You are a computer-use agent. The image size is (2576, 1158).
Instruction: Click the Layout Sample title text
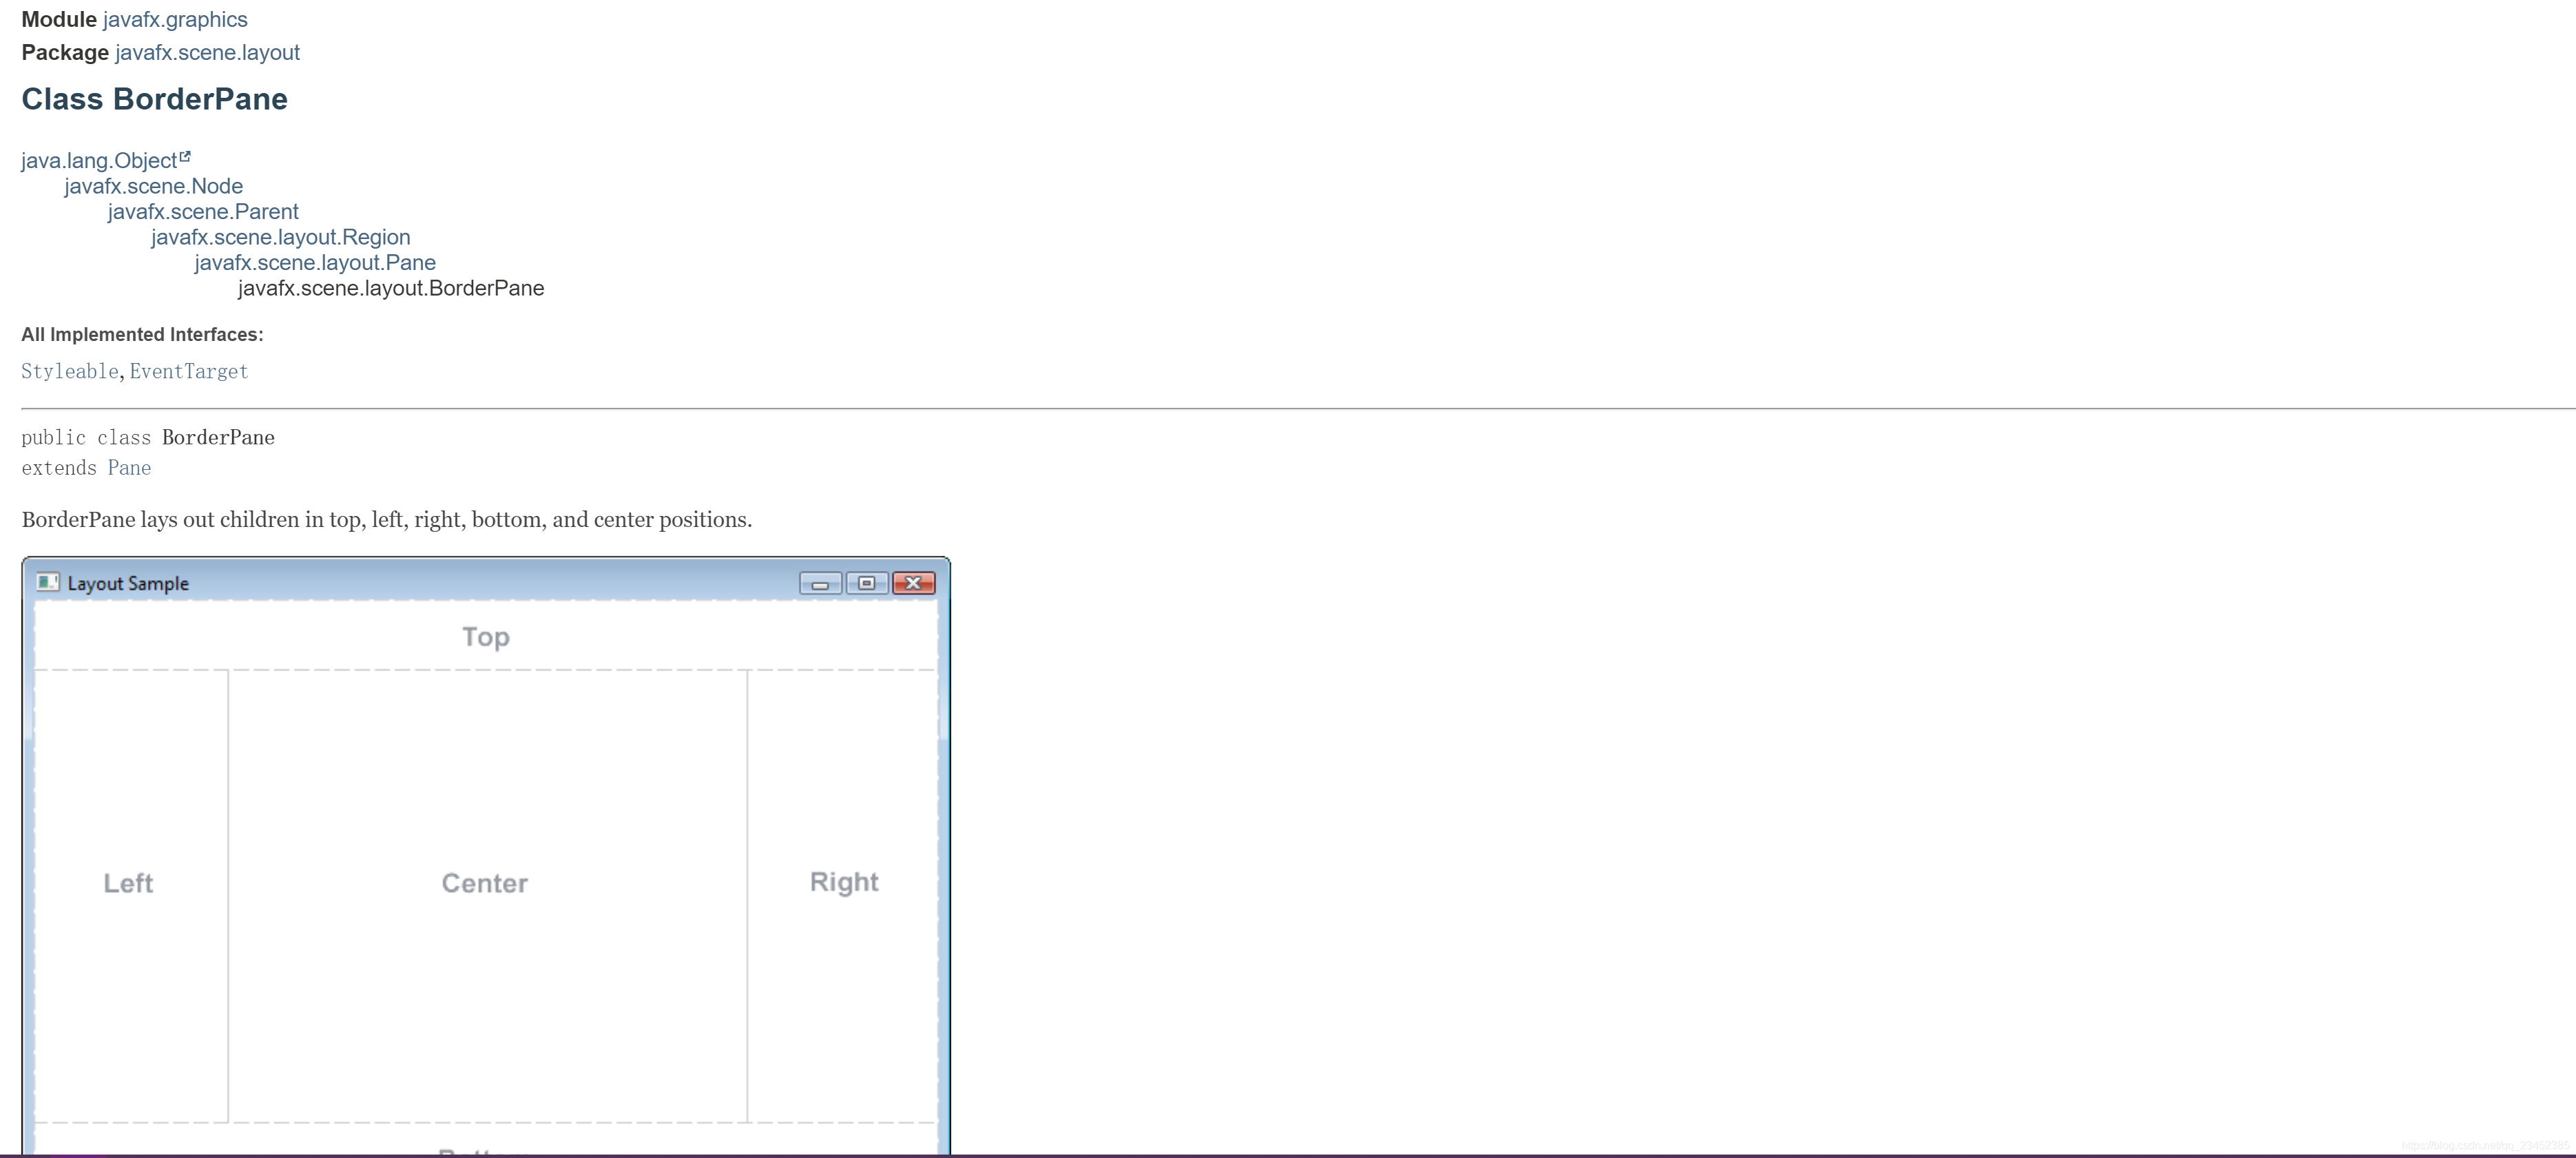point(128,584)
